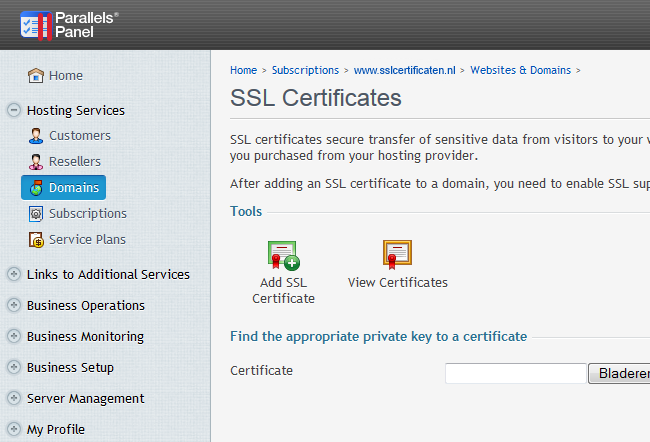
Task: Expand the My Profile section
Action: tap(14, 430)
